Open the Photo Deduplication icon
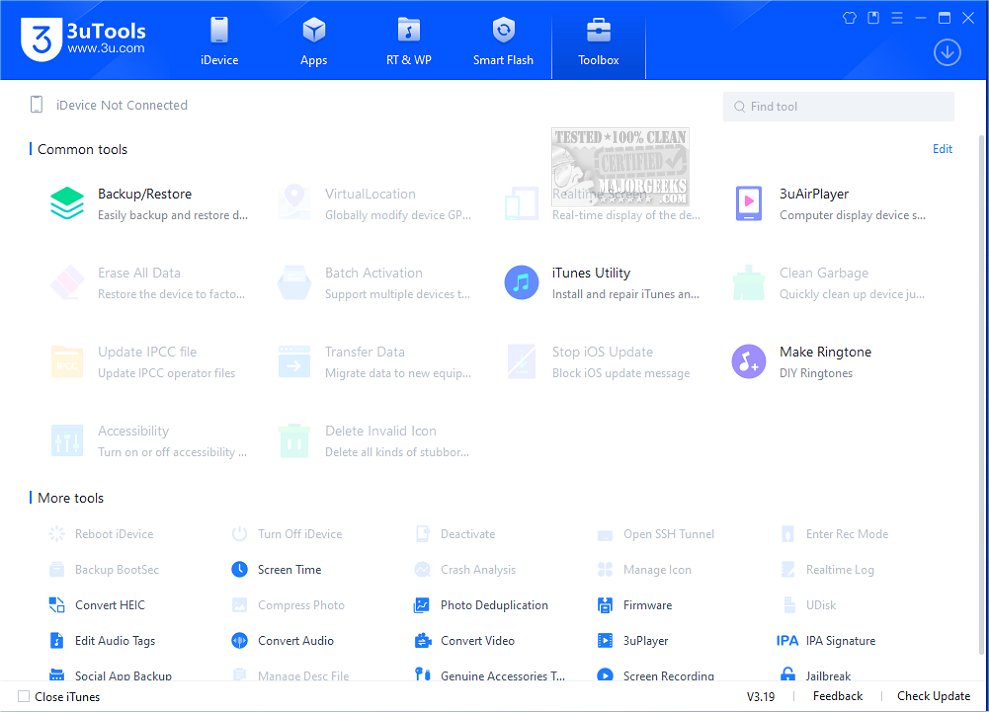989x712 pixels. pyautogui.click(x=422, y=605)
